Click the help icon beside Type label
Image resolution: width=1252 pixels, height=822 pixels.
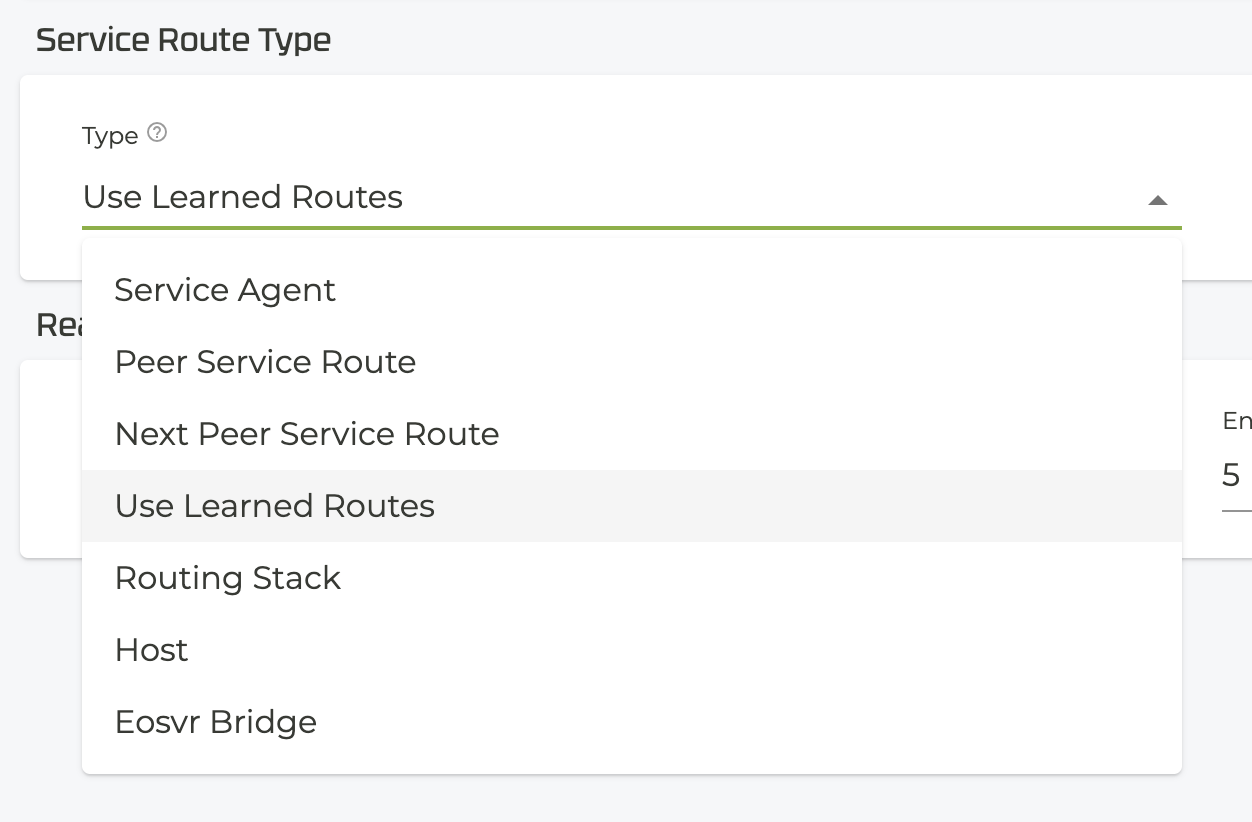tap(157, 133)
